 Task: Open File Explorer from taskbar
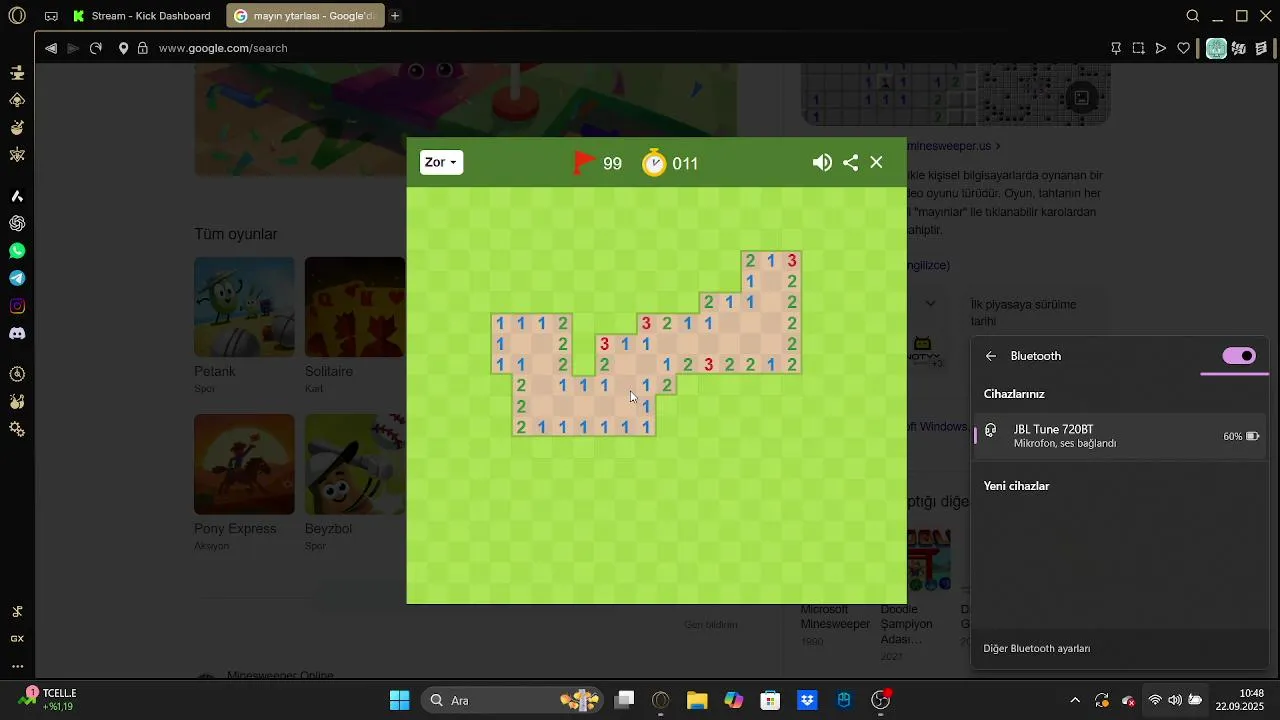click(697, 700)
